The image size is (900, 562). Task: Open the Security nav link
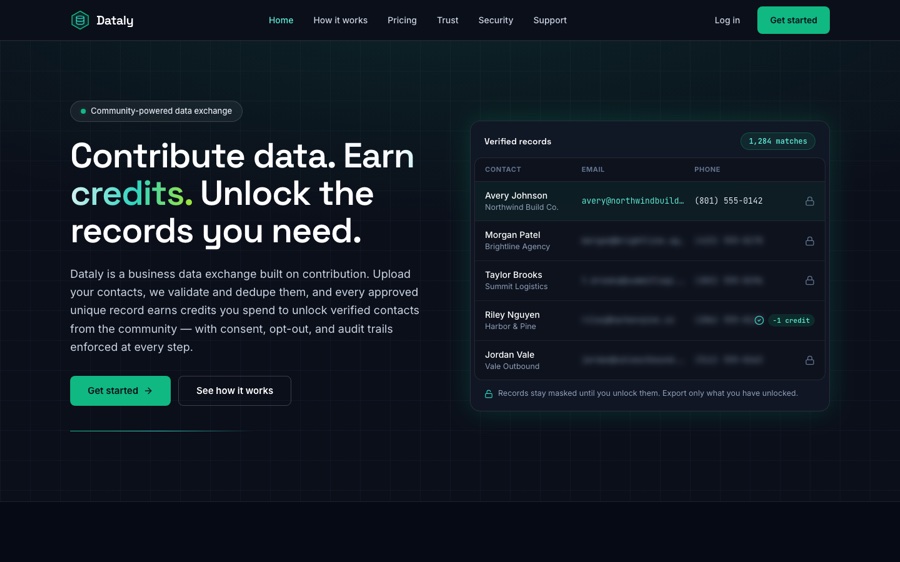[495, 20]
